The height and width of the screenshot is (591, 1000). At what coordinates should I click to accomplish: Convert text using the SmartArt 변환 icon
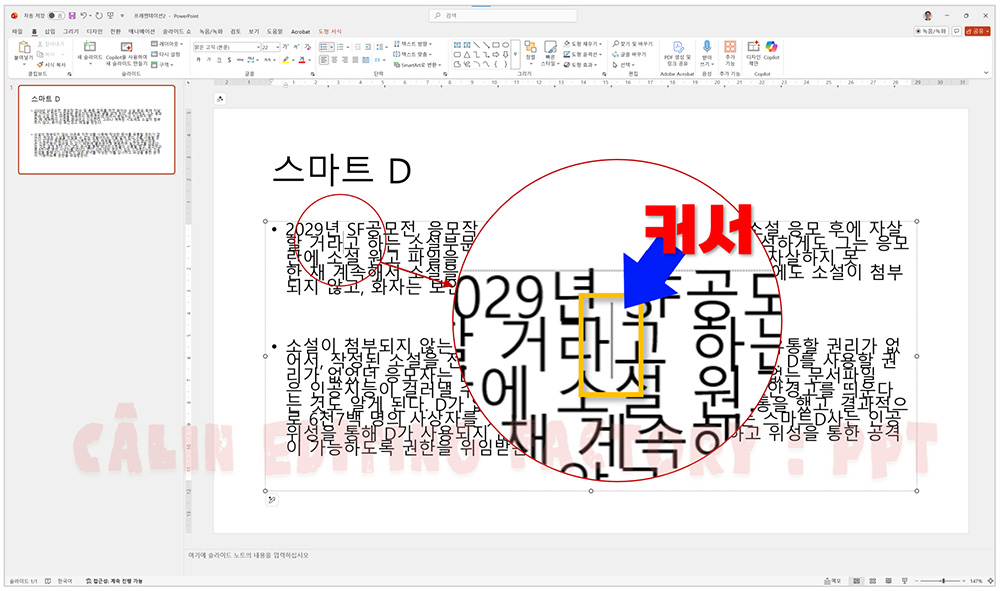[415, 65]
